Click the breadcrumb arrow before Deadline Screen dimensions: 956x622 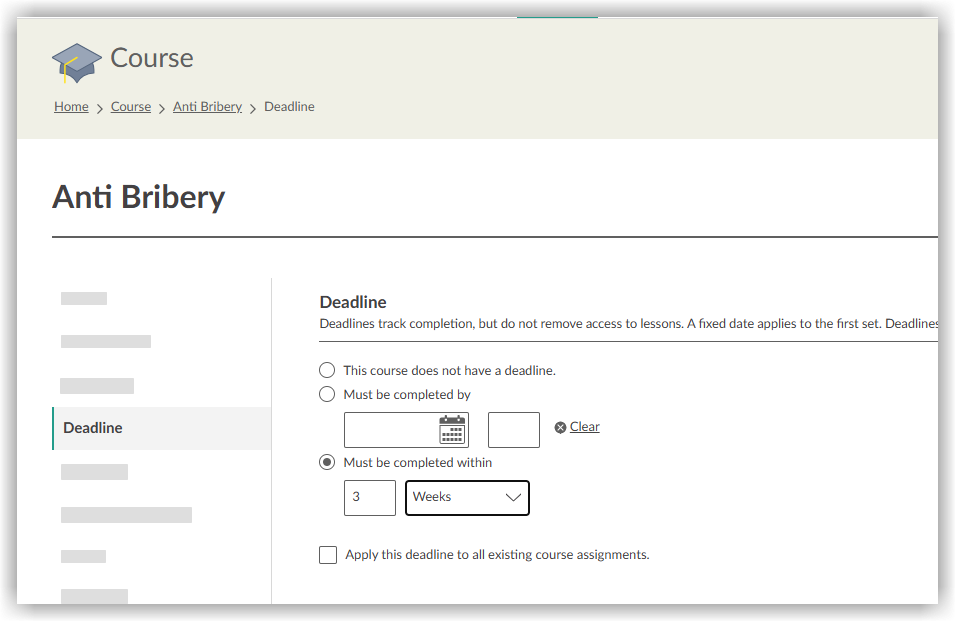253,108
